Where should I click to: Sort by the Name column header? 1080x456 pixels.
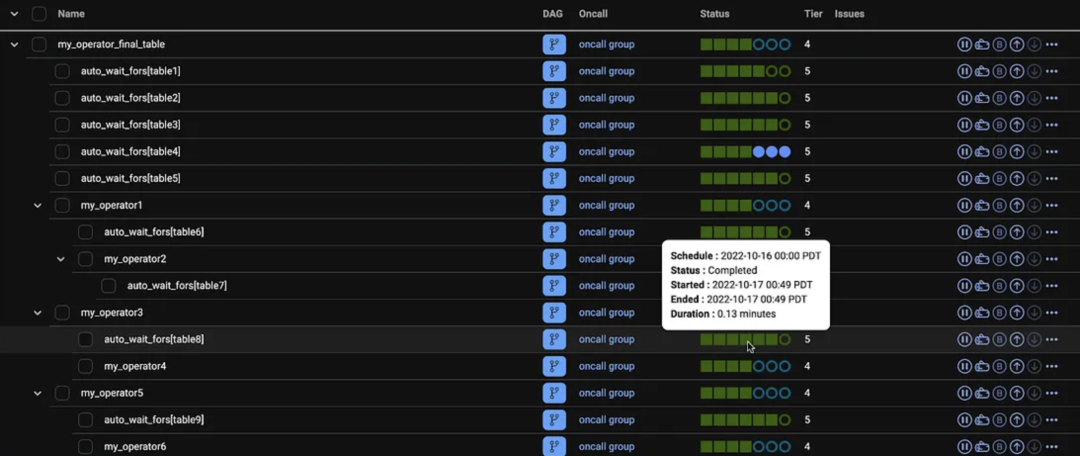pos(71,14)
